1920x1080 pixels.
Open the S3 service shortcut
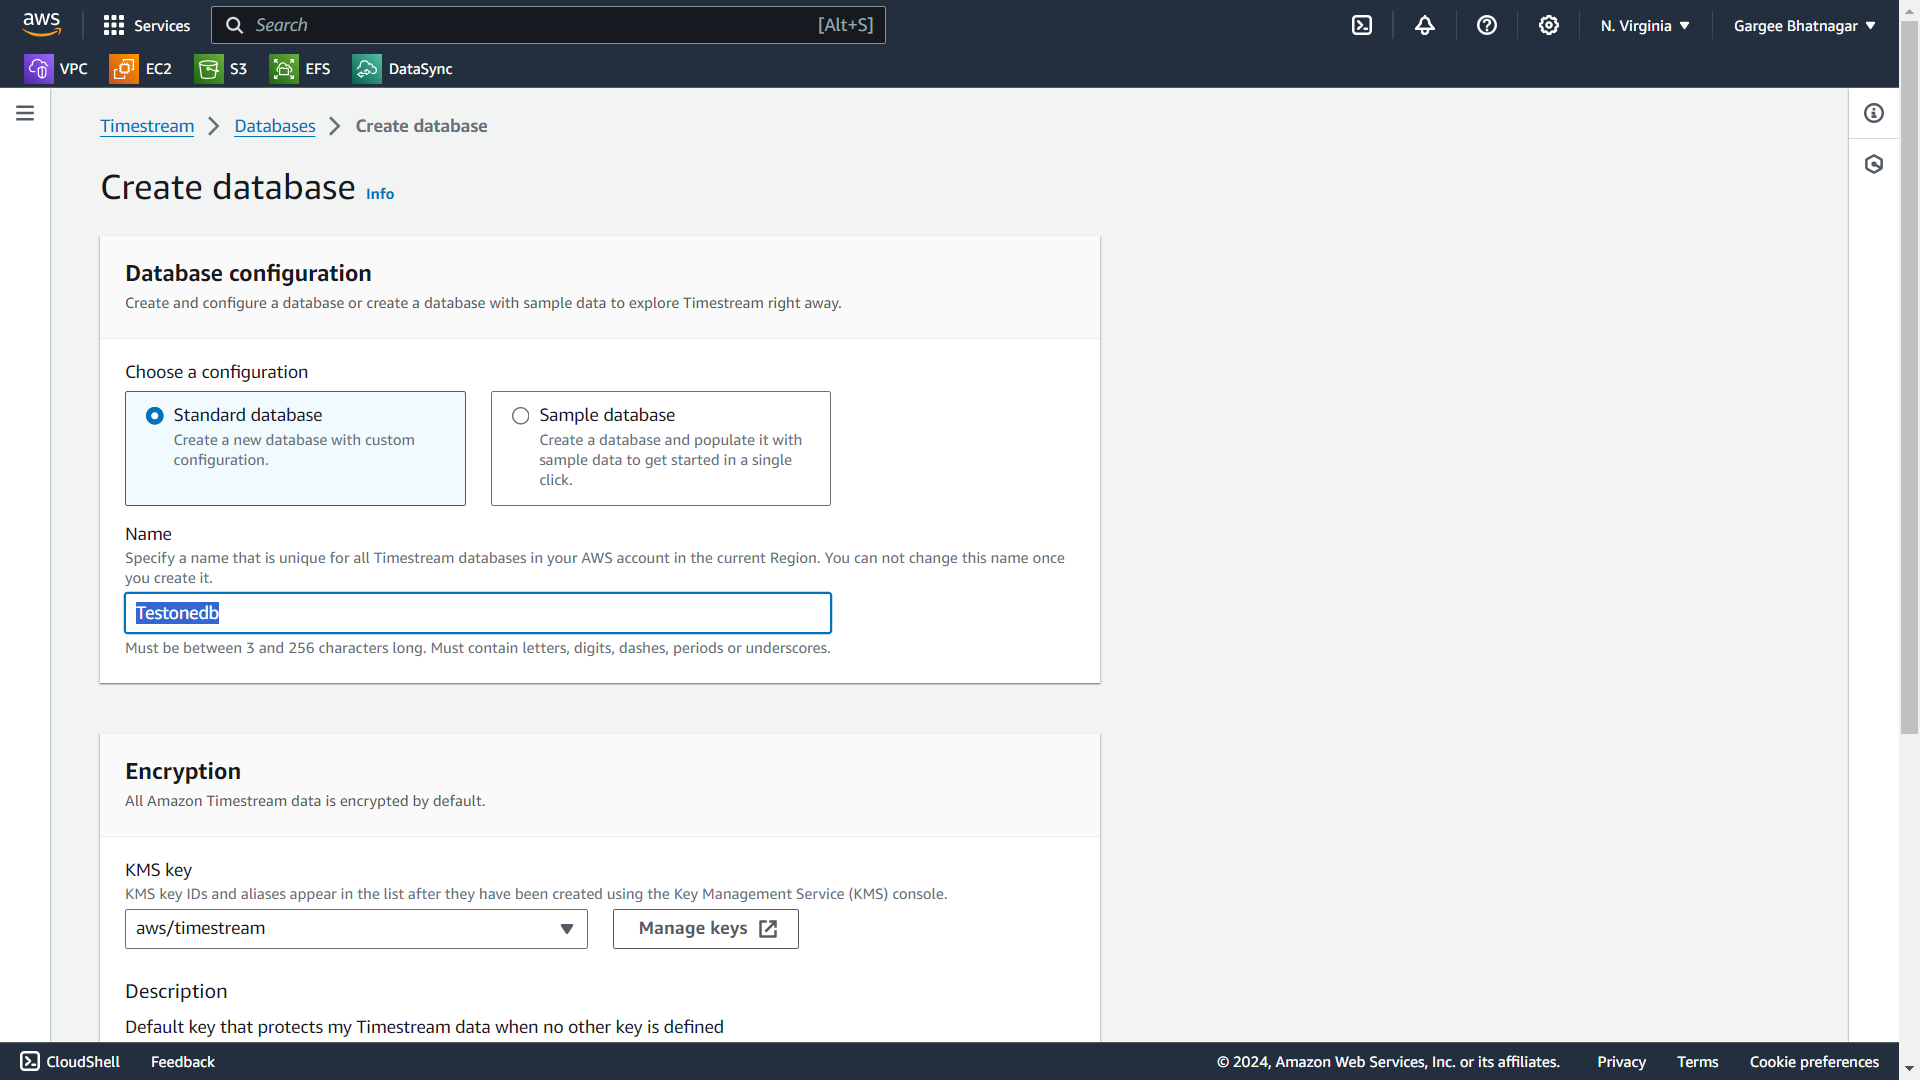click(x=222, y=69)
